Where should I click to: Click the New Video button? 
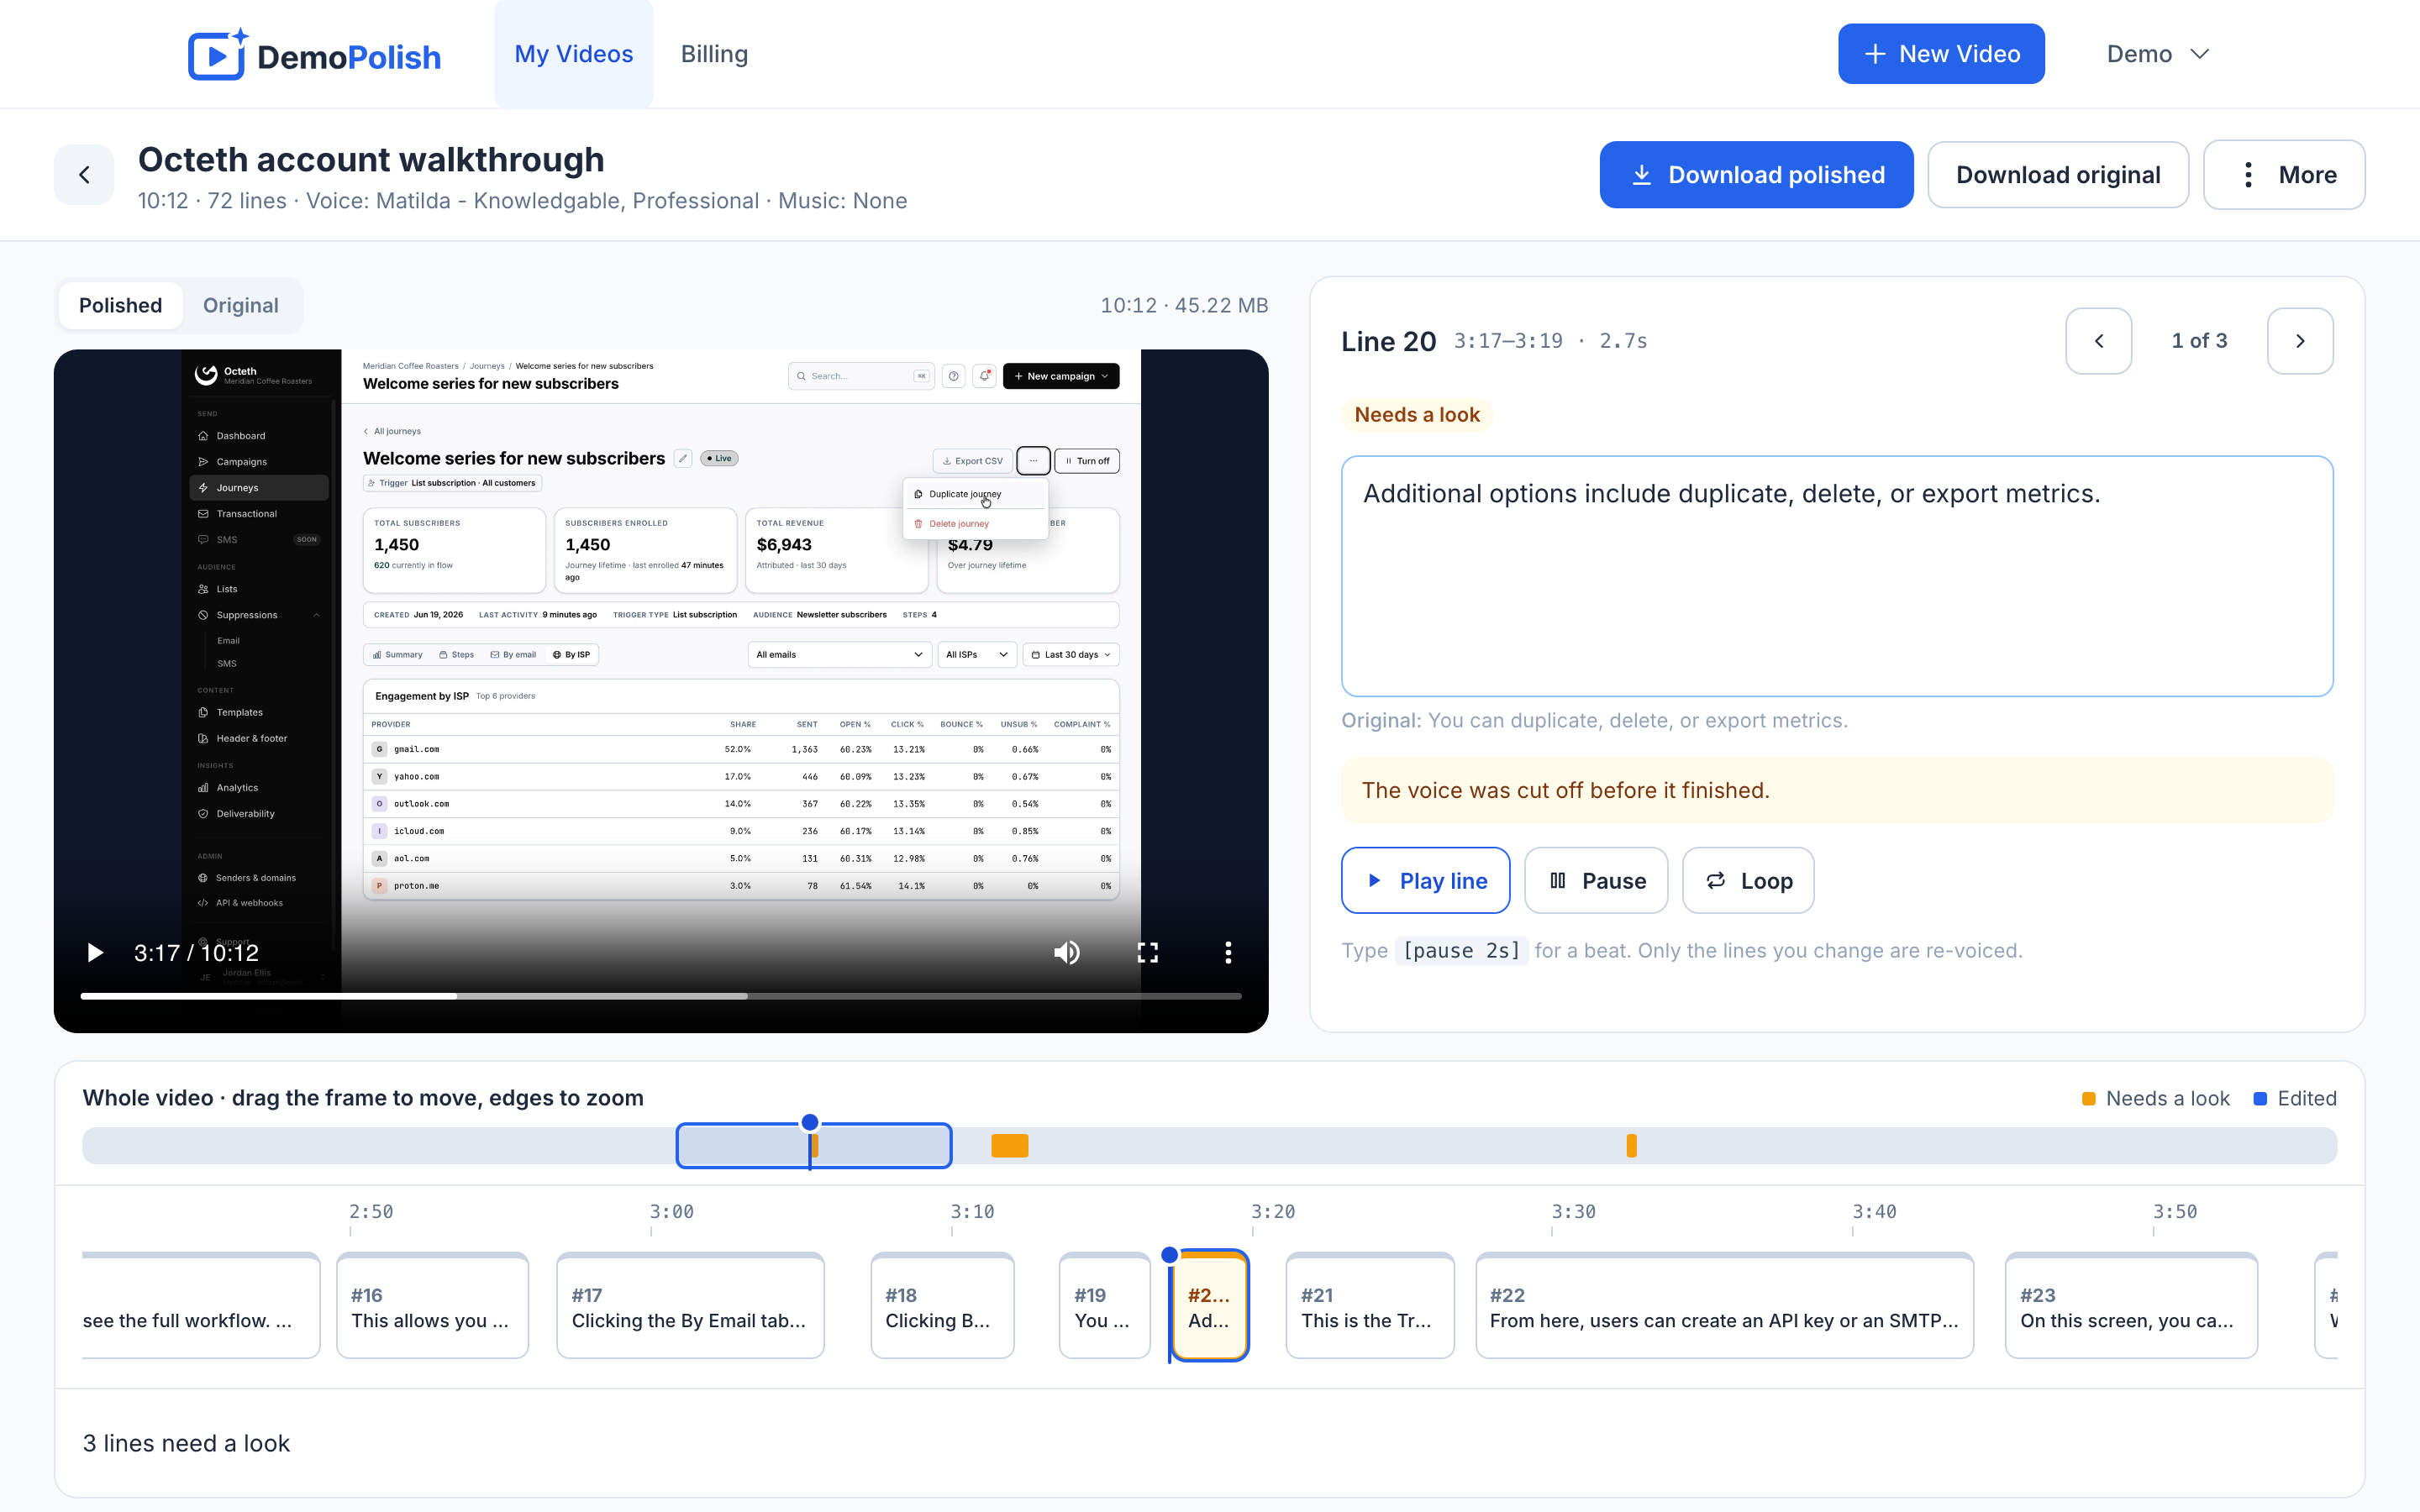tap(1941, 54)
